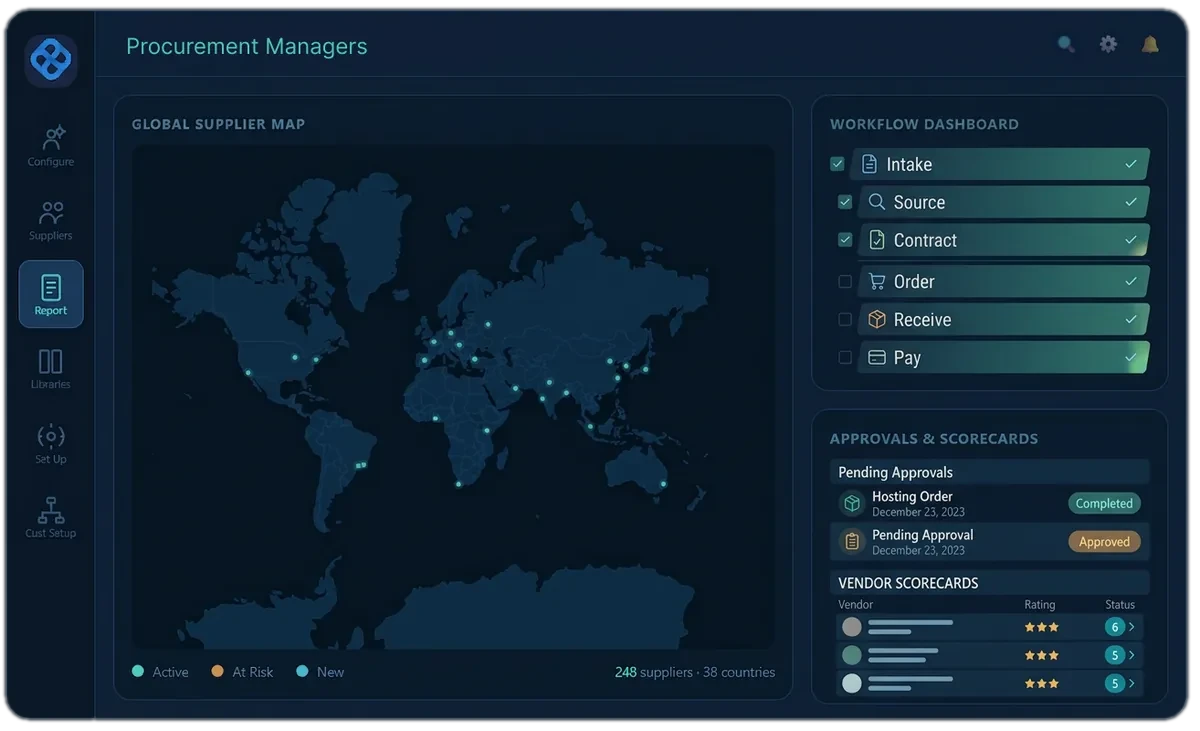Click the Contract file icon
Screen dimensions: 1200x731
pyautogui.click(x=877, y=240)
